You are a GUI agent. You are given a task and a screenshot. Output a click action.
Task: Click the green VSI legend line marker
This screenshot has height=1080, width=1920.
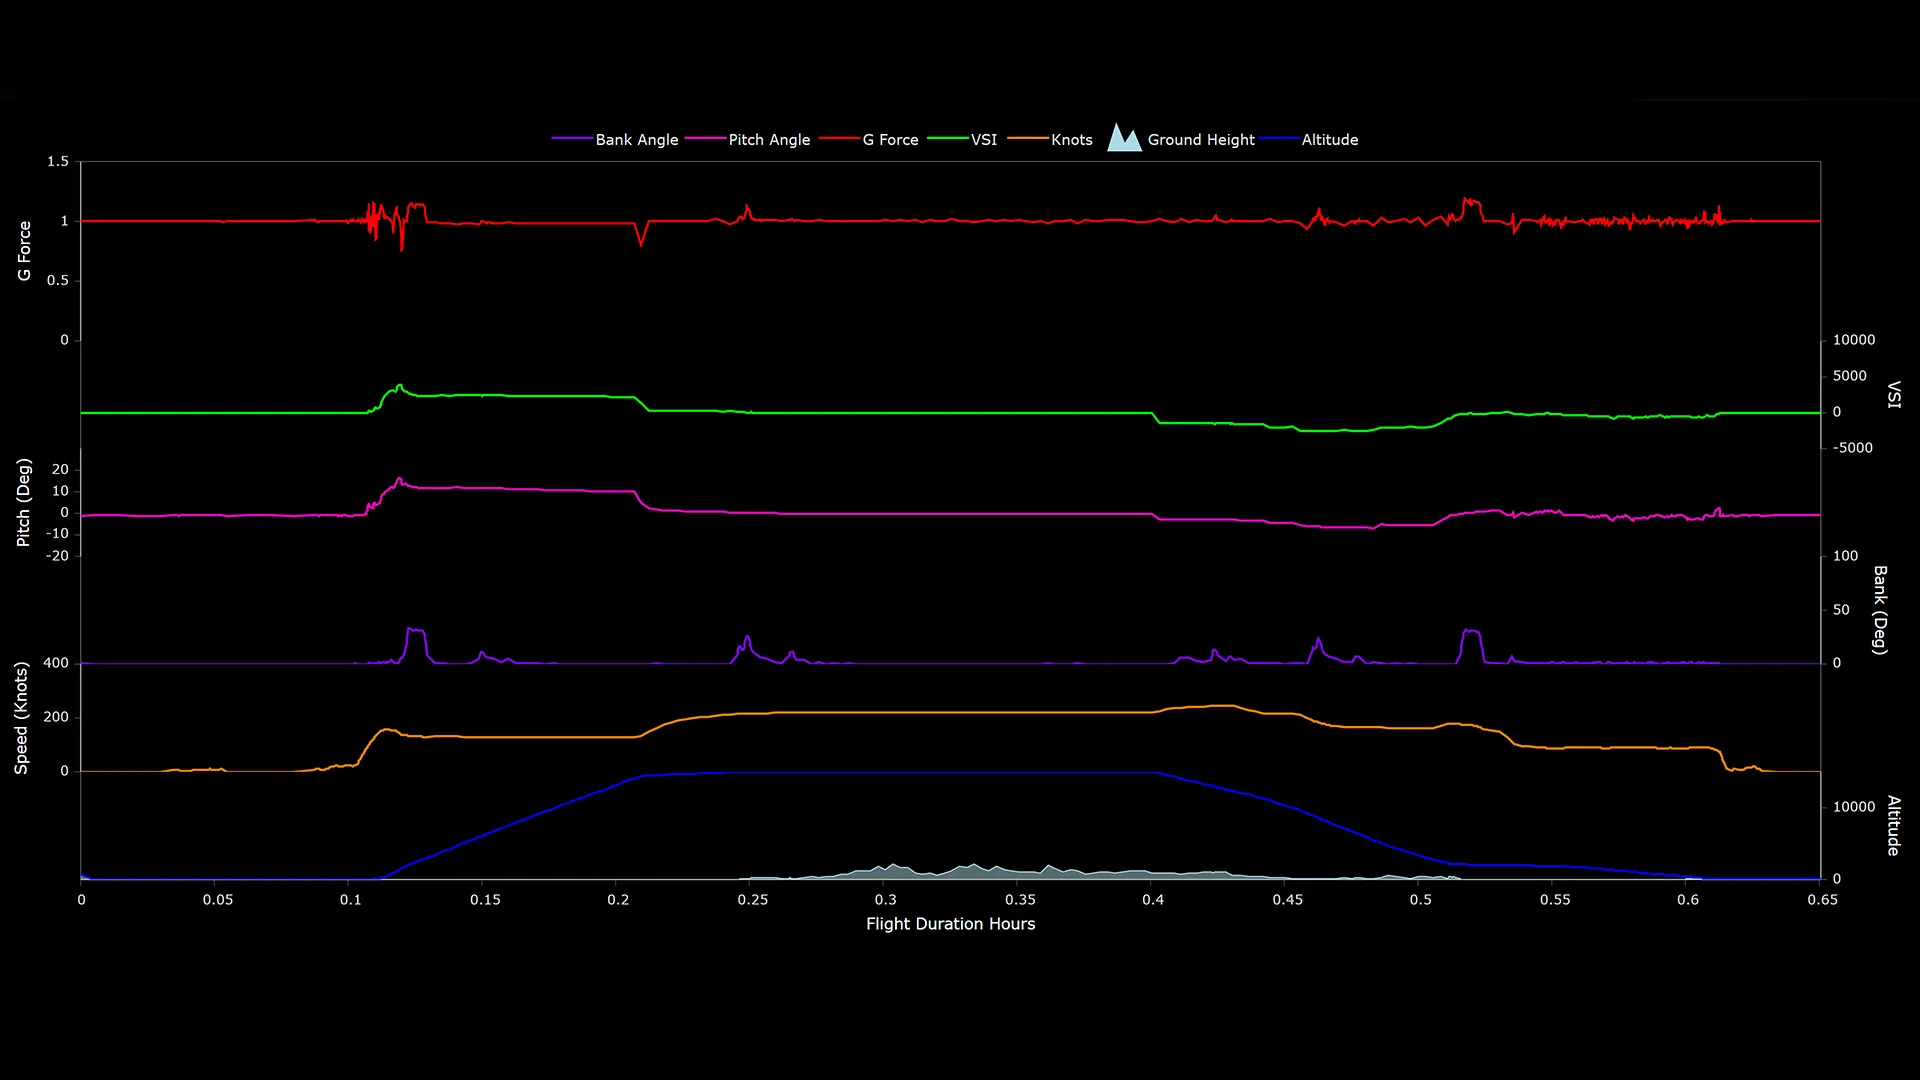click(948, 139)
